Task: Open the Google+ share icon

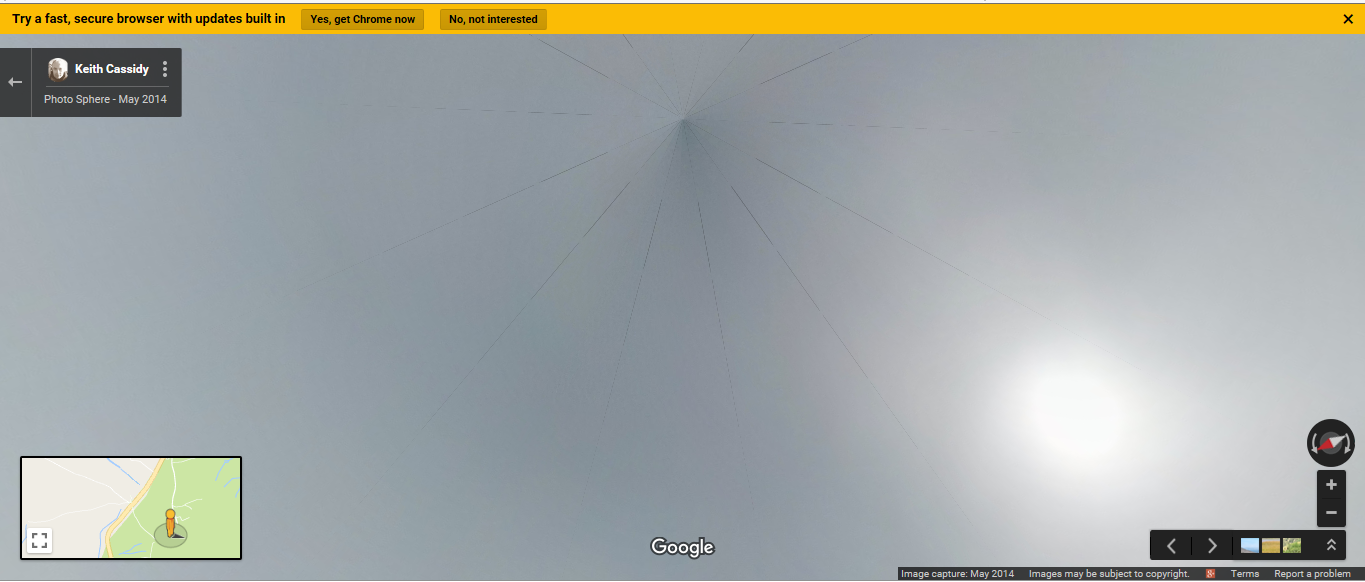Action: pos(1211,574)
